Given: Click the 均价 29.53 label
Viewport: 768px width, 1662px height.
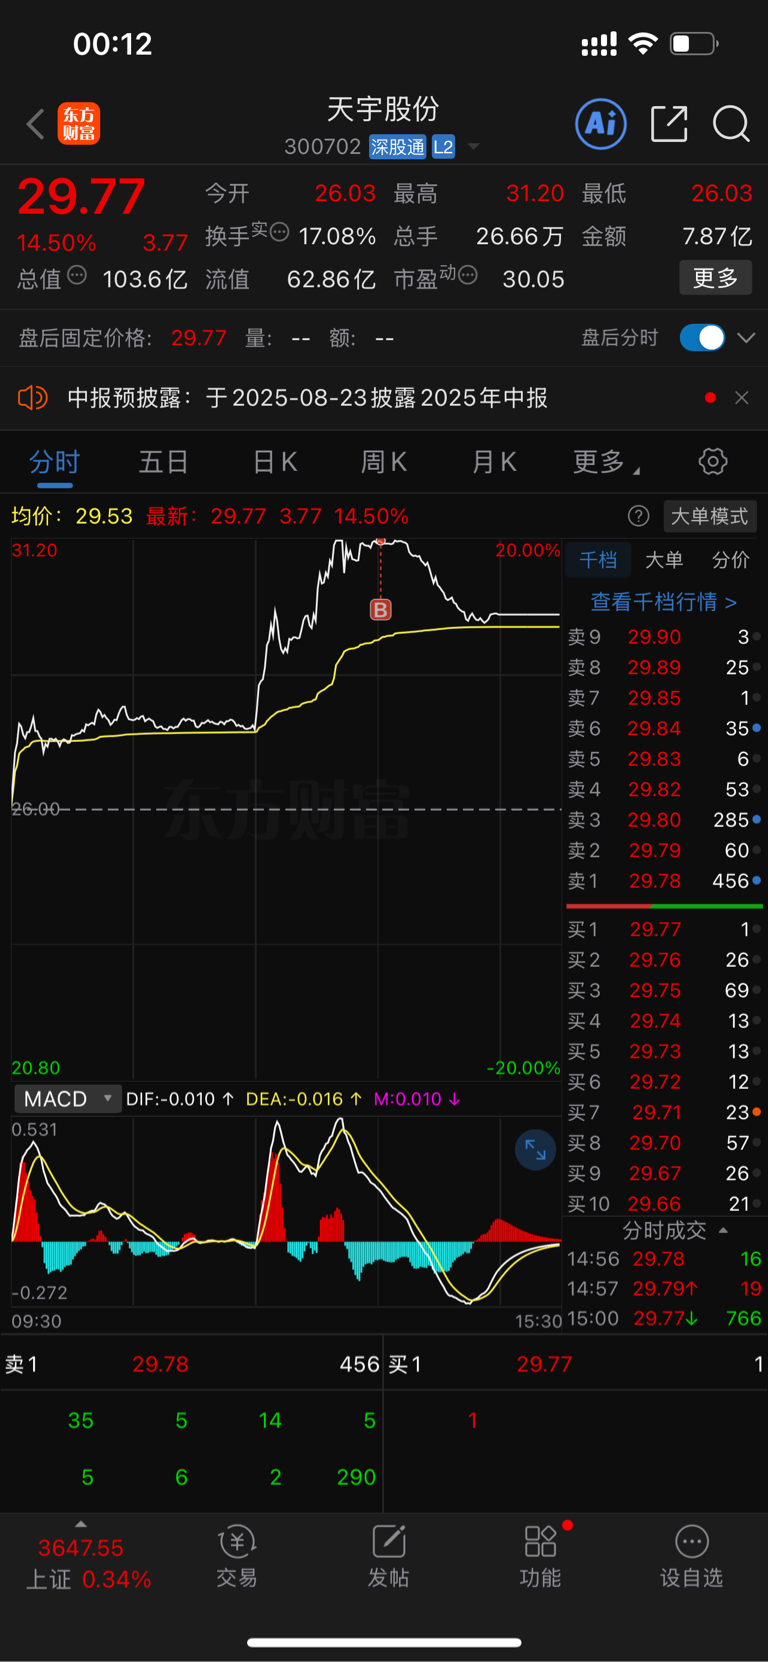Looking at the screenshot, I should tap(72, 516).
